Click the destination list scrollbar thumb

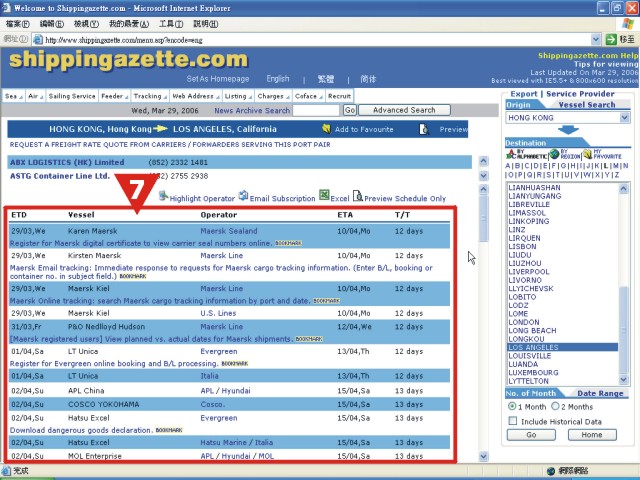623,329
